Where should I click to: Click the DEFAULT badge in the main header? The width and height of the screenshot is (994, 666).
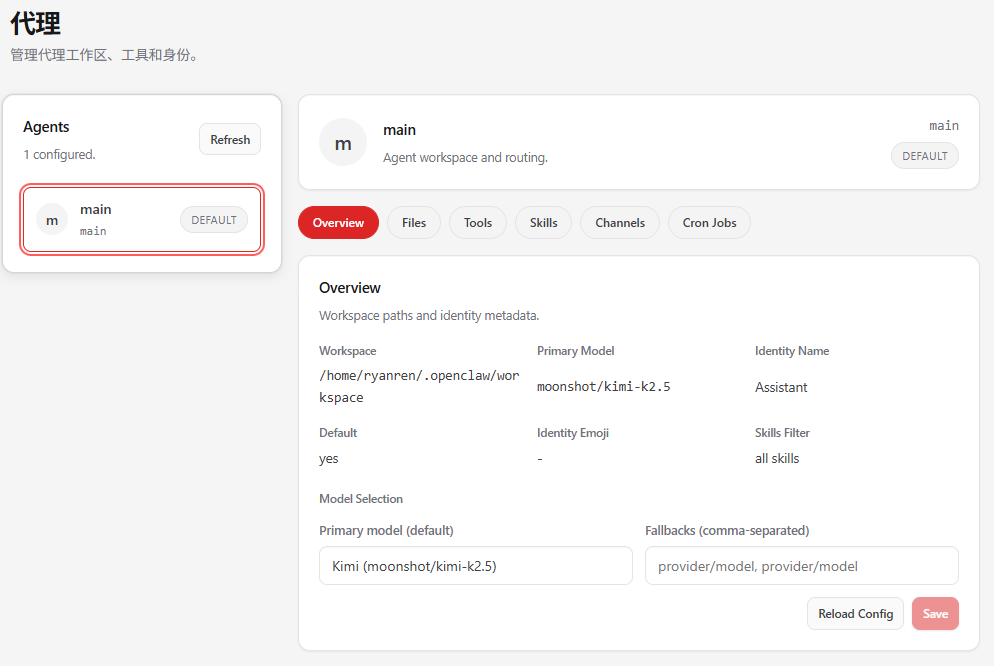tap(924, 156)
